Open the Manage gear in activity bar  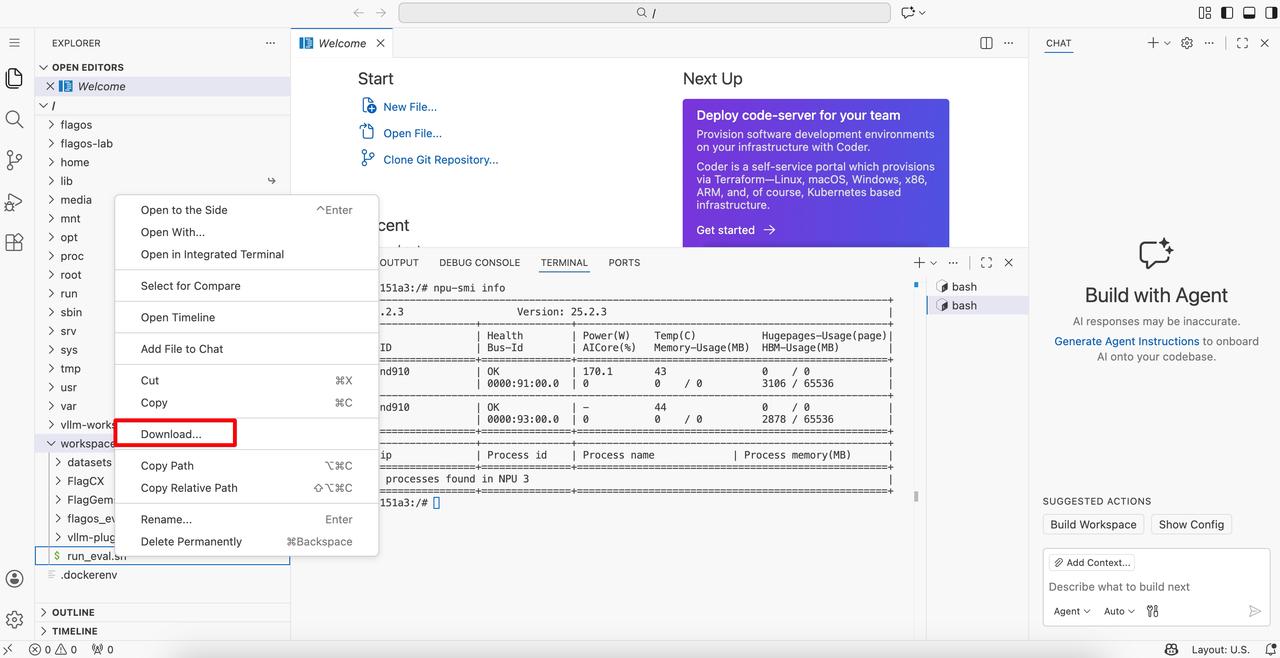point(14,620)
